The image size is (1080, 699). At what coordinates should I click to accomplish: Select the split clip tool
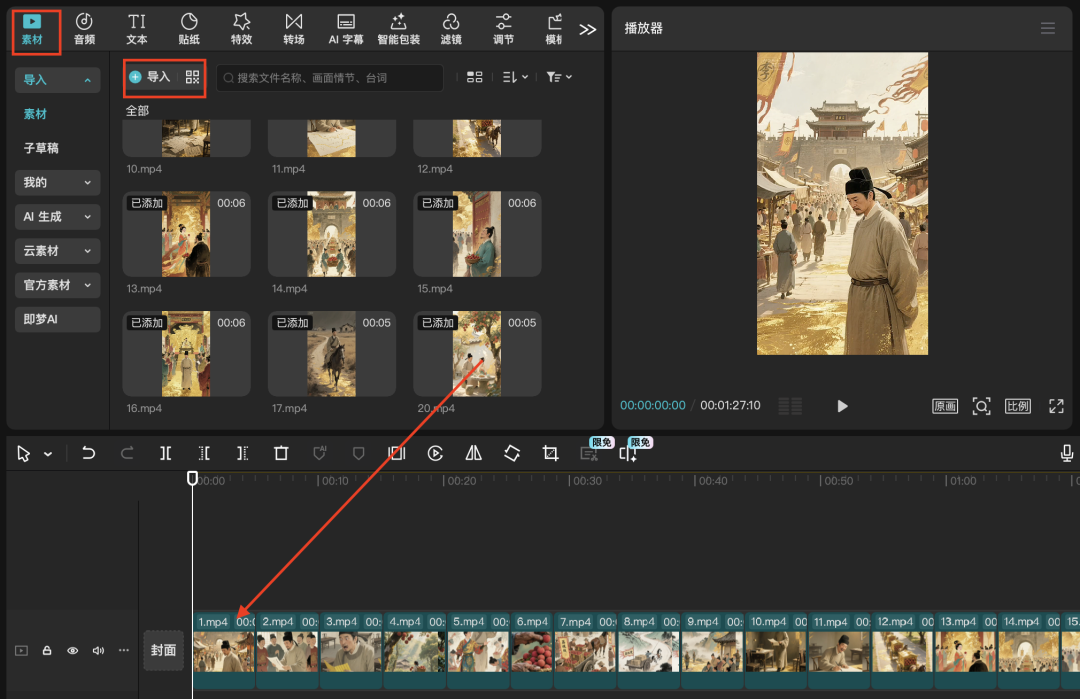coord(165,453)
